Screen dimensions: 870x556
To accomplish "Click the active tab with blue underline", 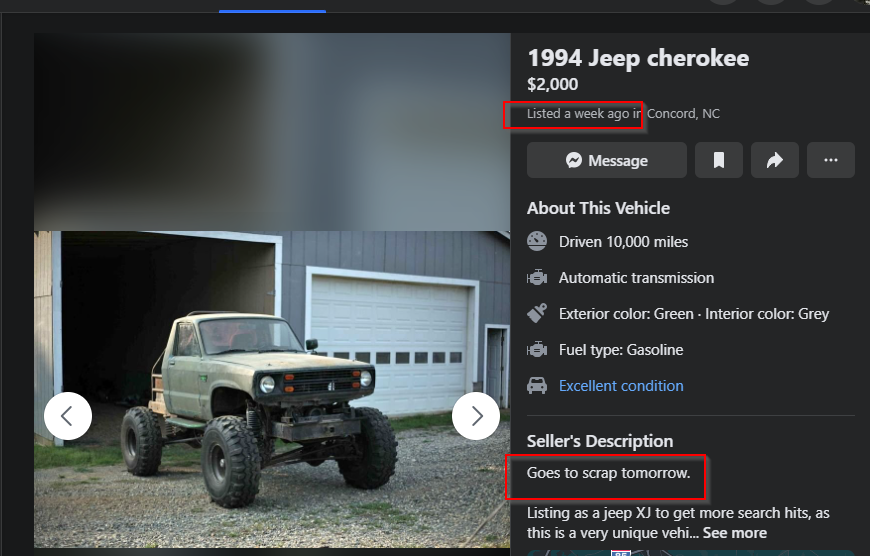I will coord(272,6).
